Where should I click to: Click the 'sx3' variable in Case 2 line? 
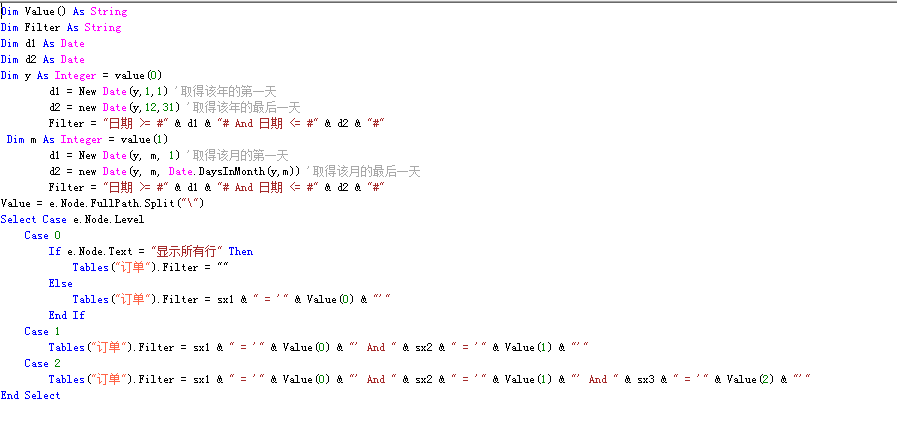click(645, 380)
